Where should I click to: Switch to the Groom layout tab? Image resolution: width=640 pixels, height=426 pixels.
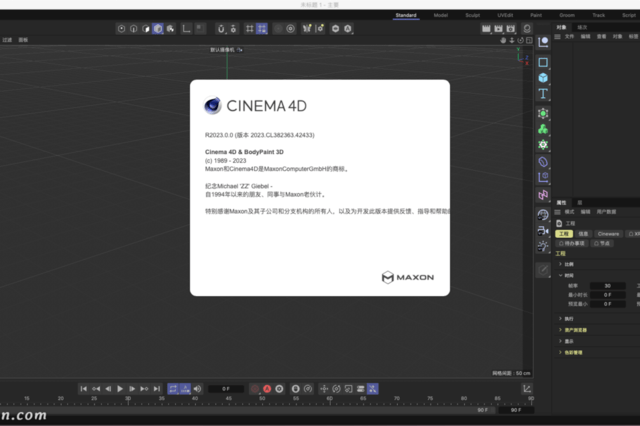[x=567, y=15]
